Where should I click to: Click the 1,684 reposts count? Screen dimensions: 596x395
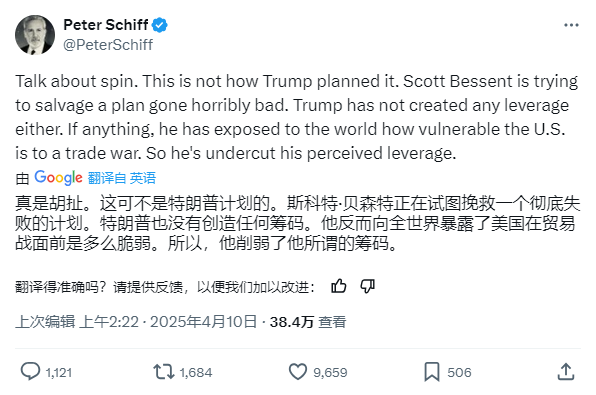[196, 373]
